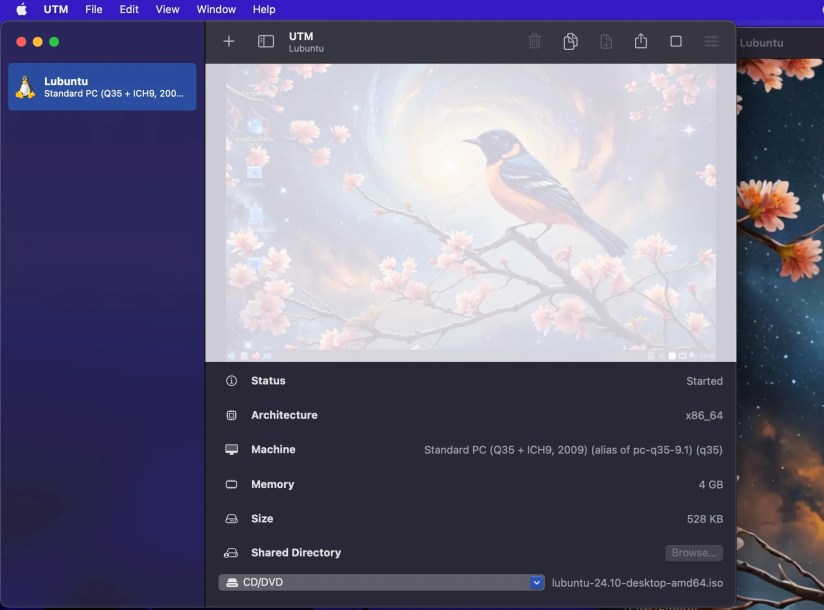This screenshot has width=824, height=610.
Task: Click the Shared Directory drive icon
Action: pyautogui.click(x=231, y=553)
